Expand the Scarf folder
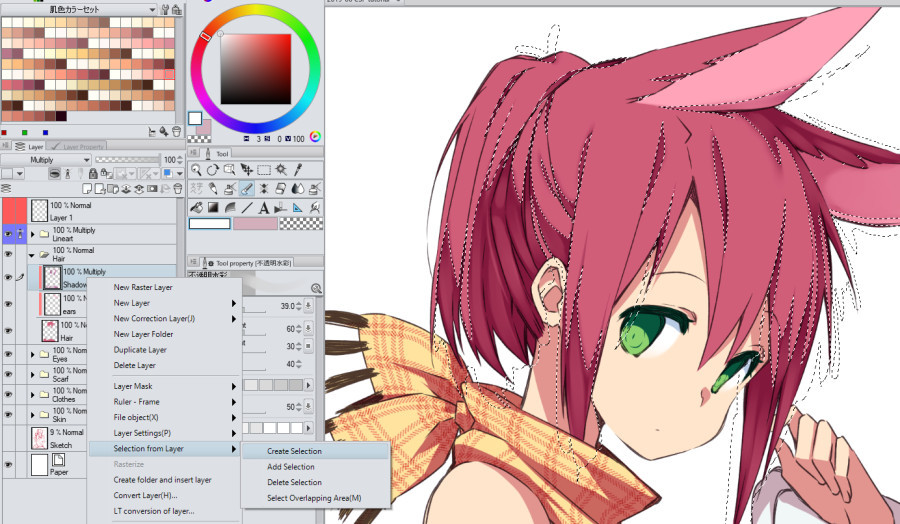The width and height of the screenshot is (900, 524). 33,374
